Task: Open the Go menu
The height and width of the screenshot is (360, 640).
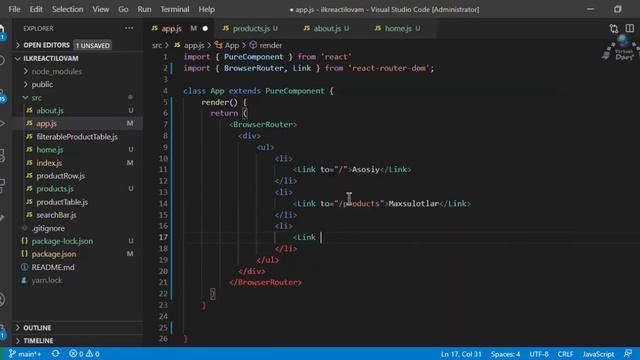Action: click(x=123, y=9)
